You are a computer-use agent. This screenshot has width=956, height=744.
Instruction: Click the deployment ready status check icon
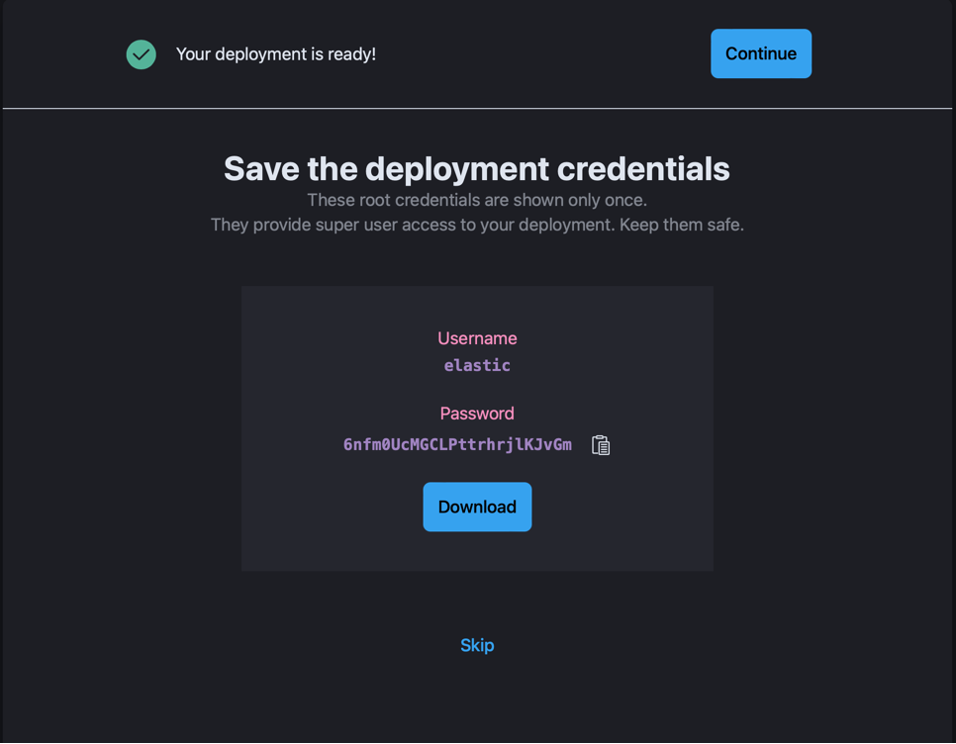click(141, 54)
